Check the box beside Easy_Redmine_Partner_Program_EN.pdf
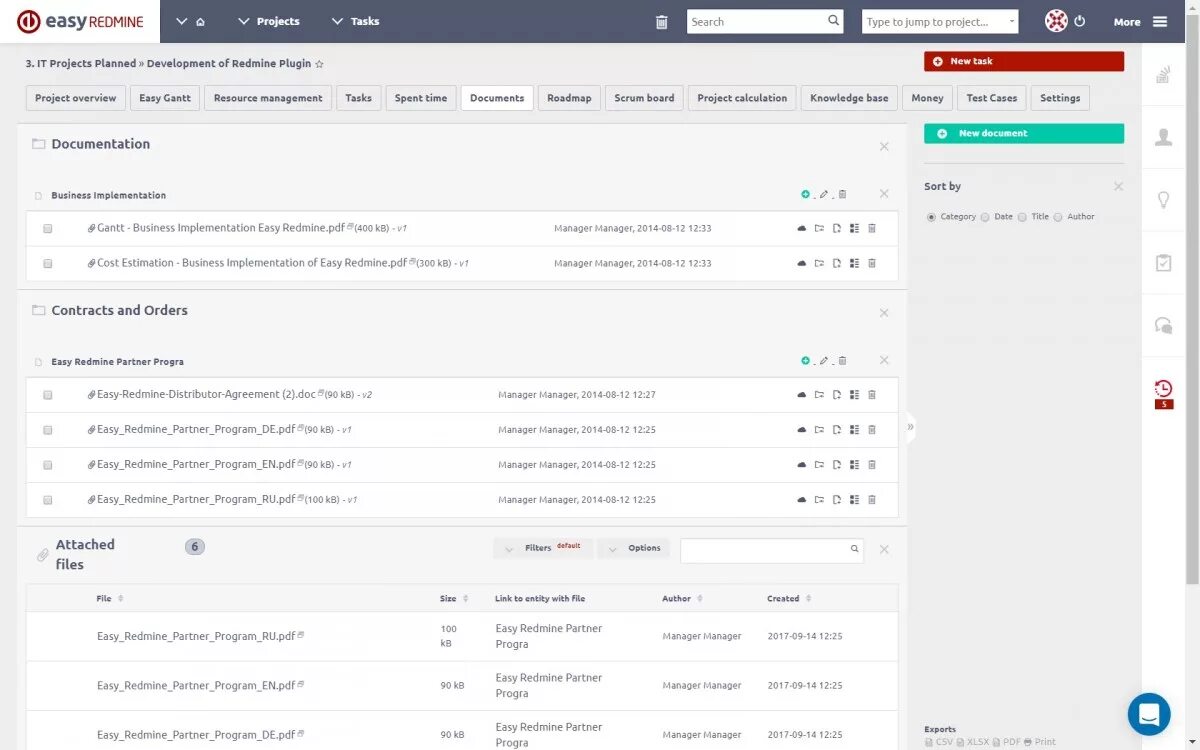The image size is (1200, 750). pos(47,464)
